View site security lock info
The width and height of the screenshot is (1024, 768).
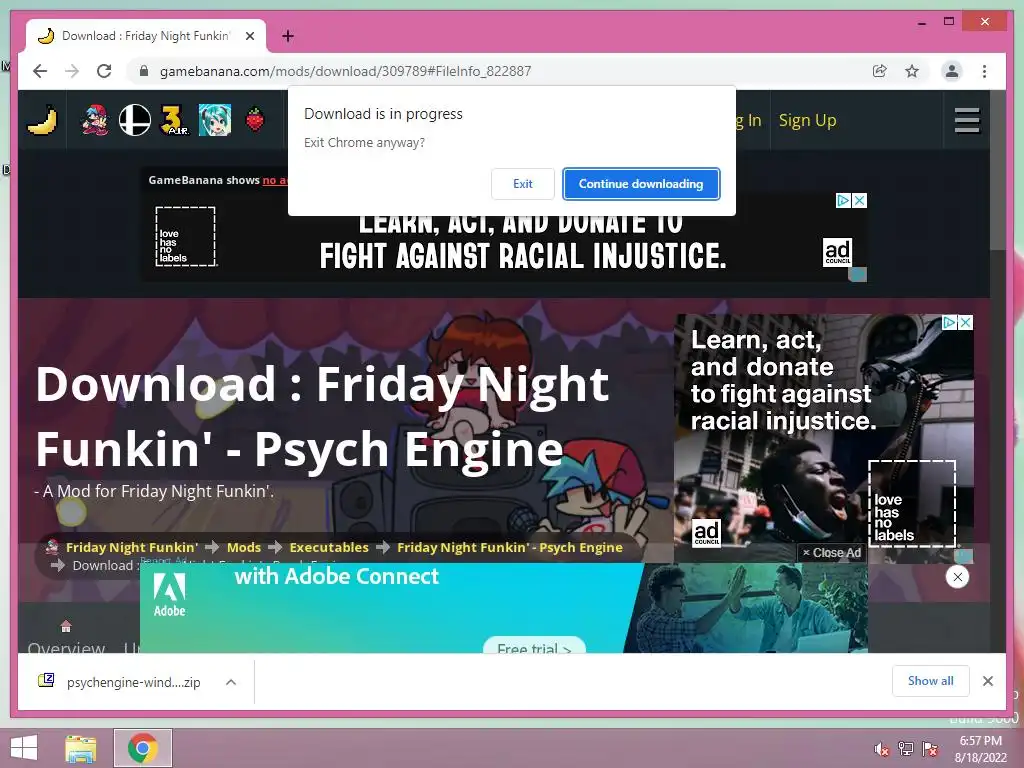[144, 71]
